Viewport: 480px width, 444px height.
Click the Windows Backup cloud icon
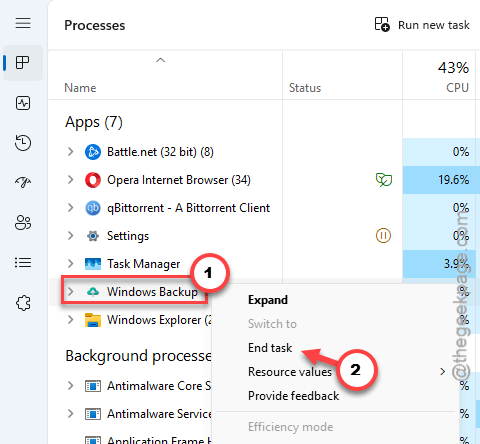point(93,292)
